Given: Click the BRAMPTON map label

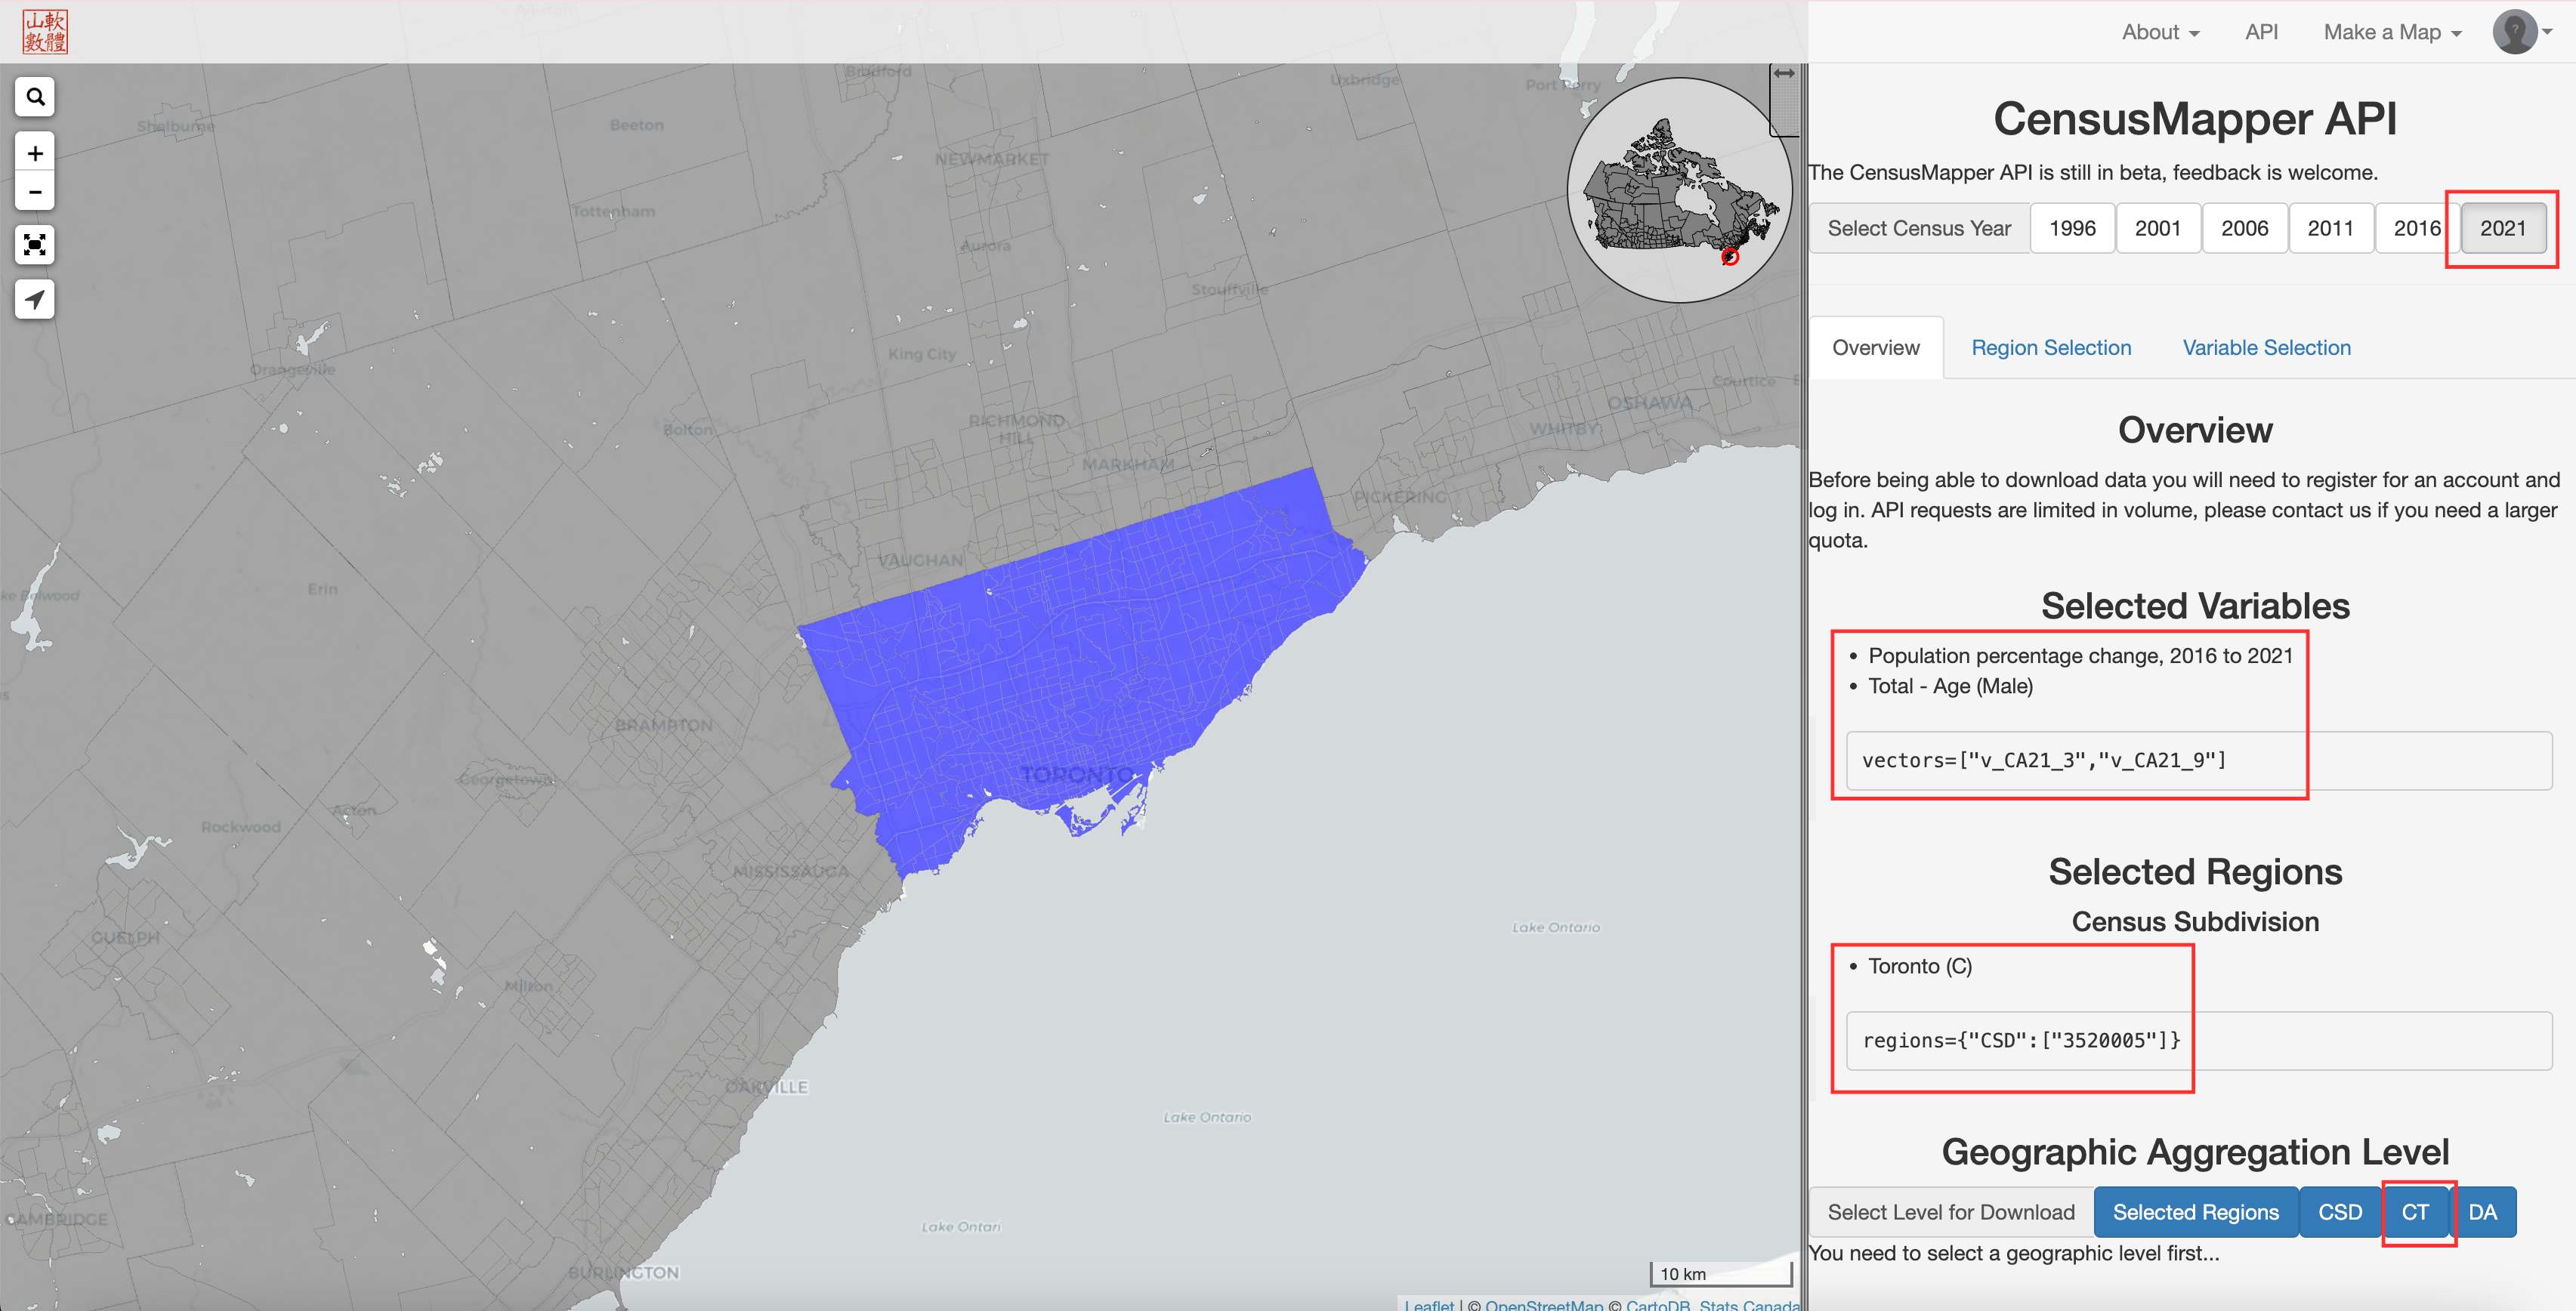Looking at the screenshot, I should coord(664,725).
